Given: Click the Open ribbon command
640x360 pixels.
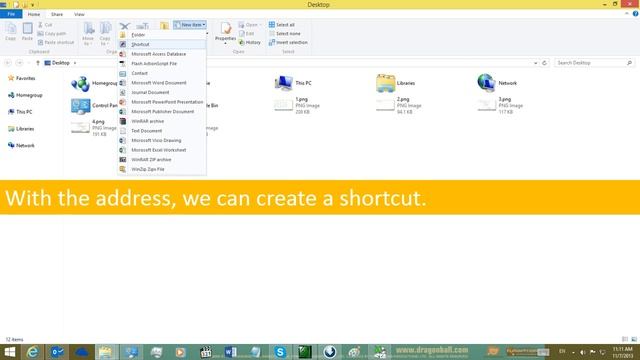Looking at the screenshot, I should [249, 25].
